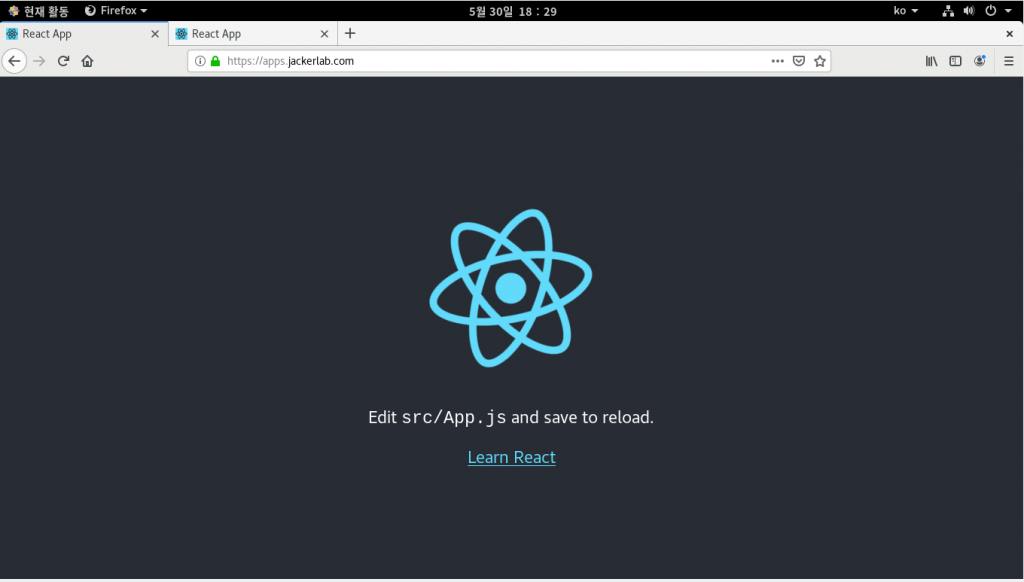
Task: Click the text "Edit src/App.js and save to reload."
Action: [x=511, y=417]
